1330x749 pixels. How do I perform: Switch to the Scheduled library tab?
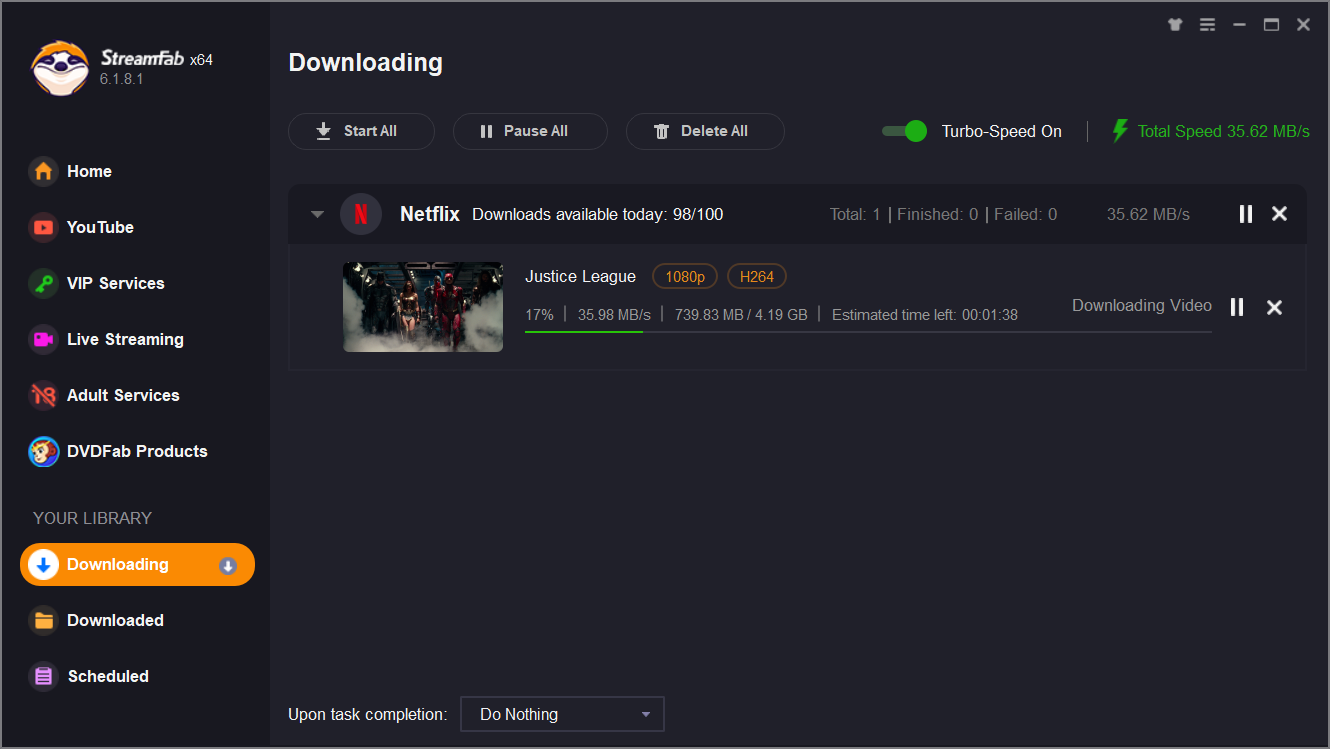(108, 676)
